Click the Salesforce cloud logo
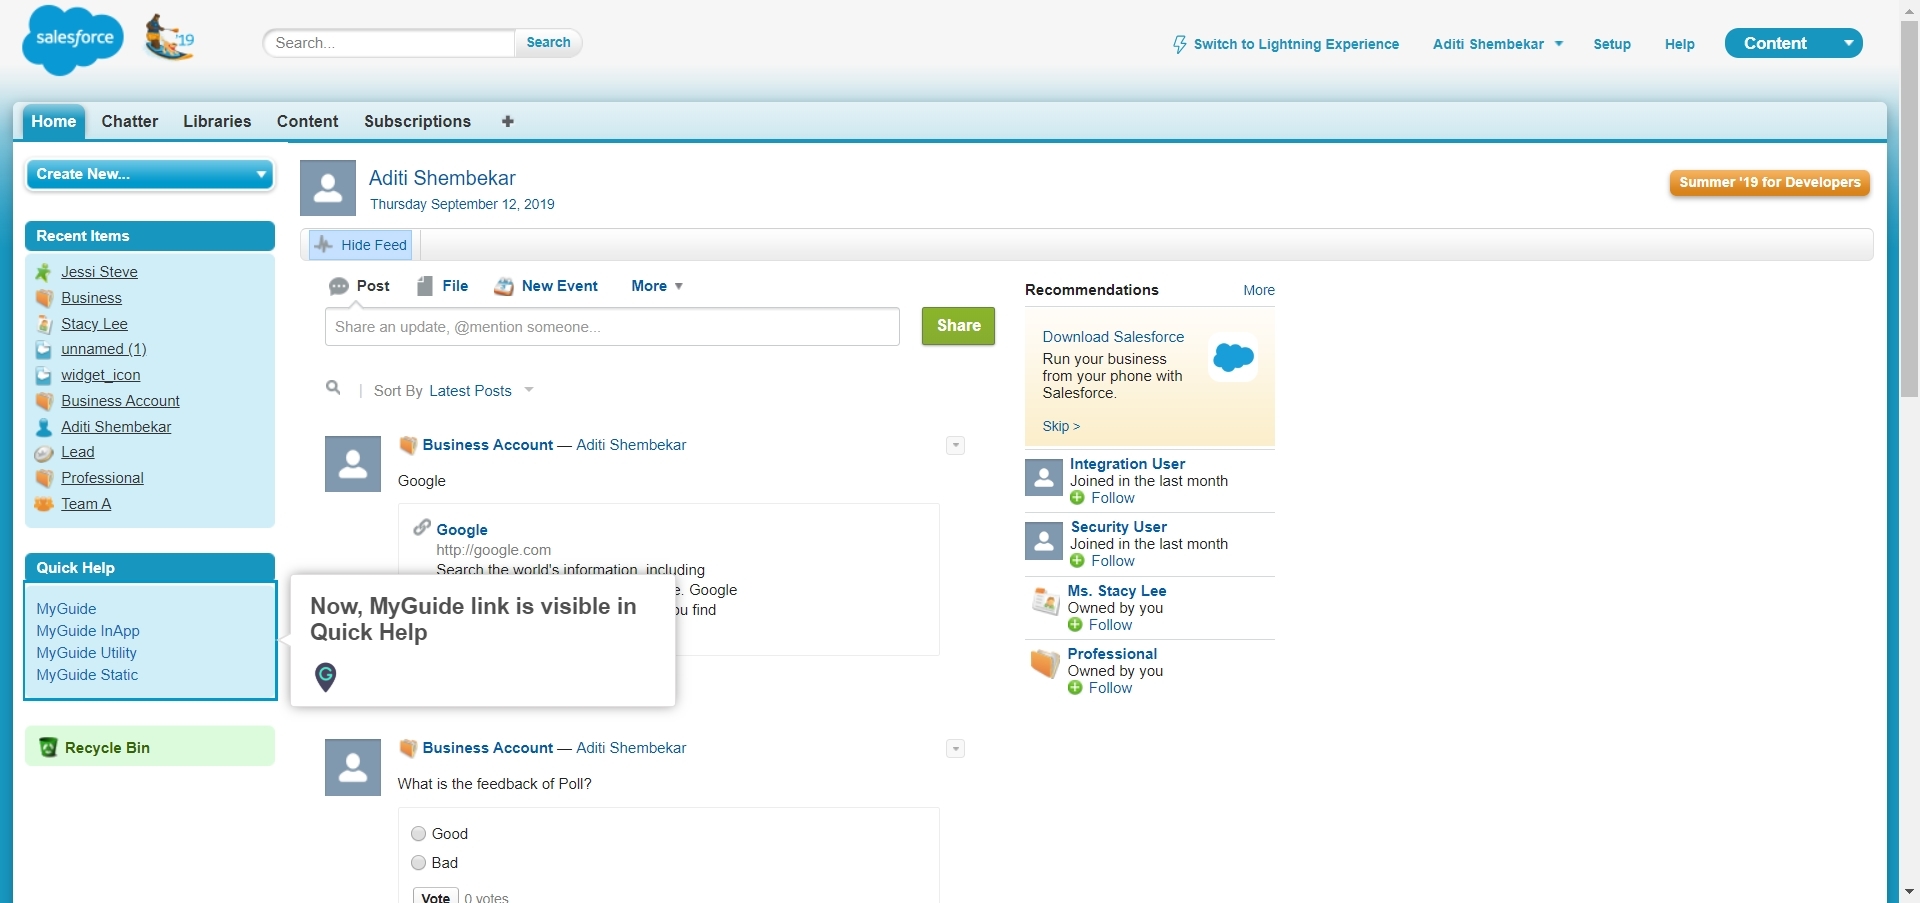The height and width of the screenshot is (903, 1920). click(x=73, y=40)
